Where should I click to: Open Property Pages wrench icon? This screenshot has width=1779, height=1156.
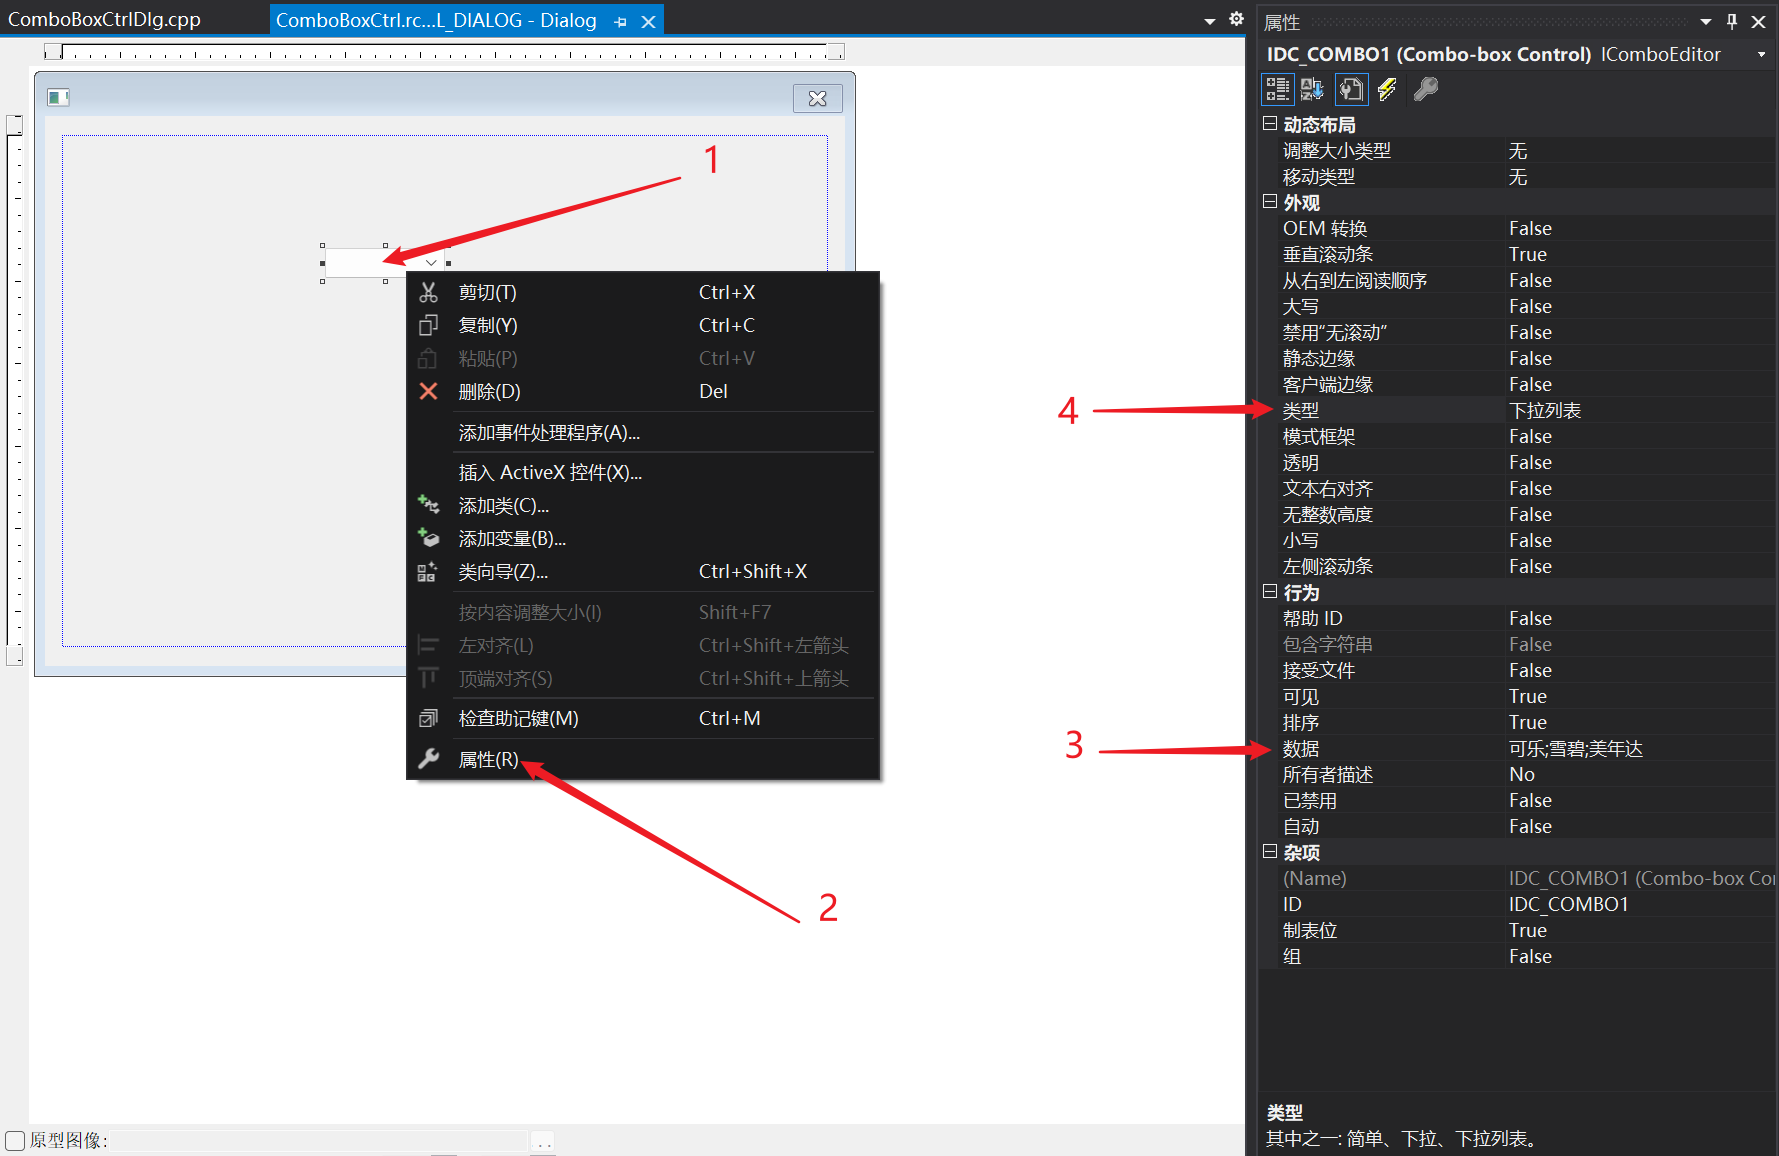(1425, 90)
